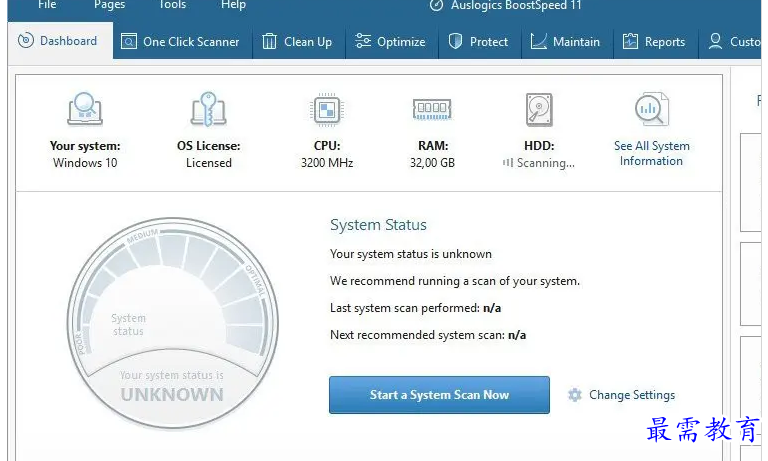Click the Reports clipboard icon

[x=630, y=41]
